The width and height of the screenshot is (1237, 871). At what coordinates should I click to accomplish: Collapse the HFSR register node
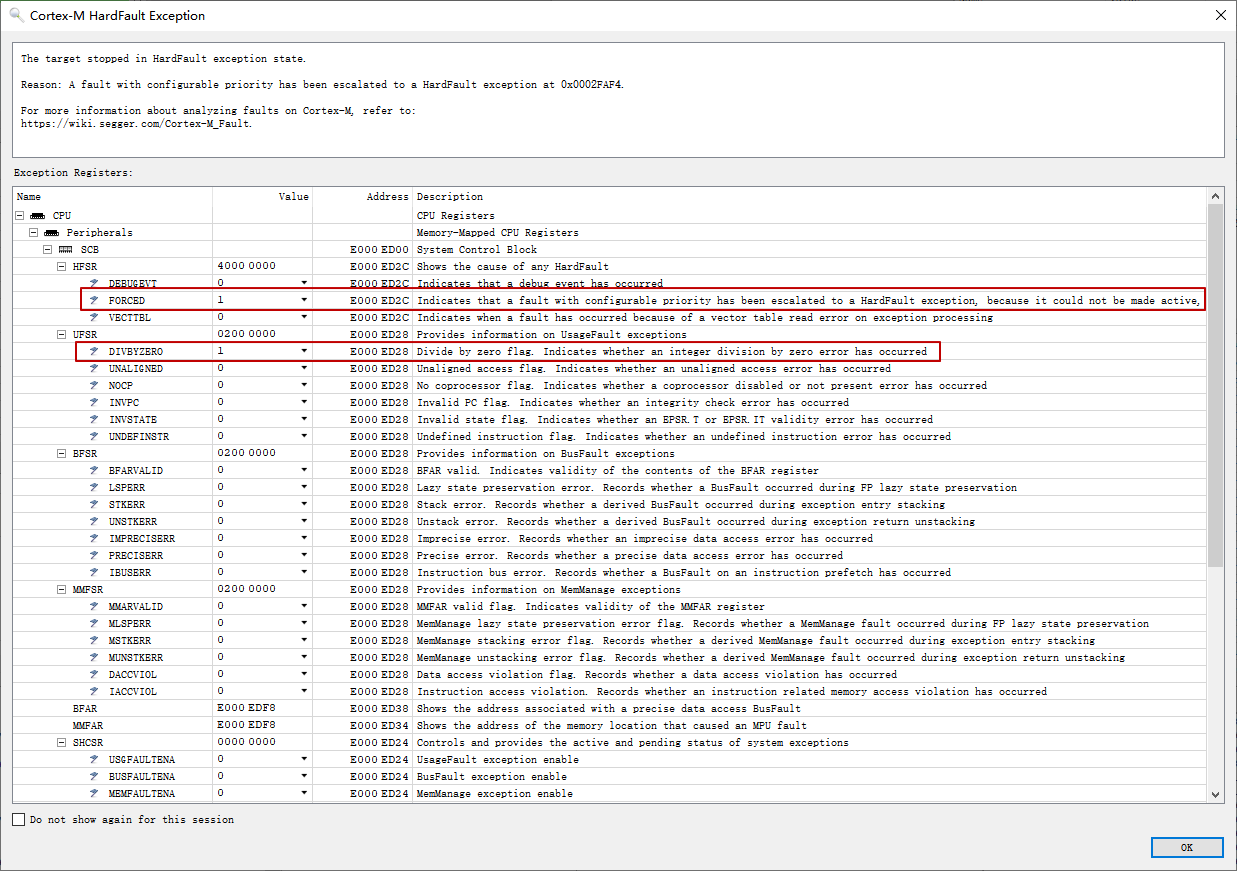61,266
